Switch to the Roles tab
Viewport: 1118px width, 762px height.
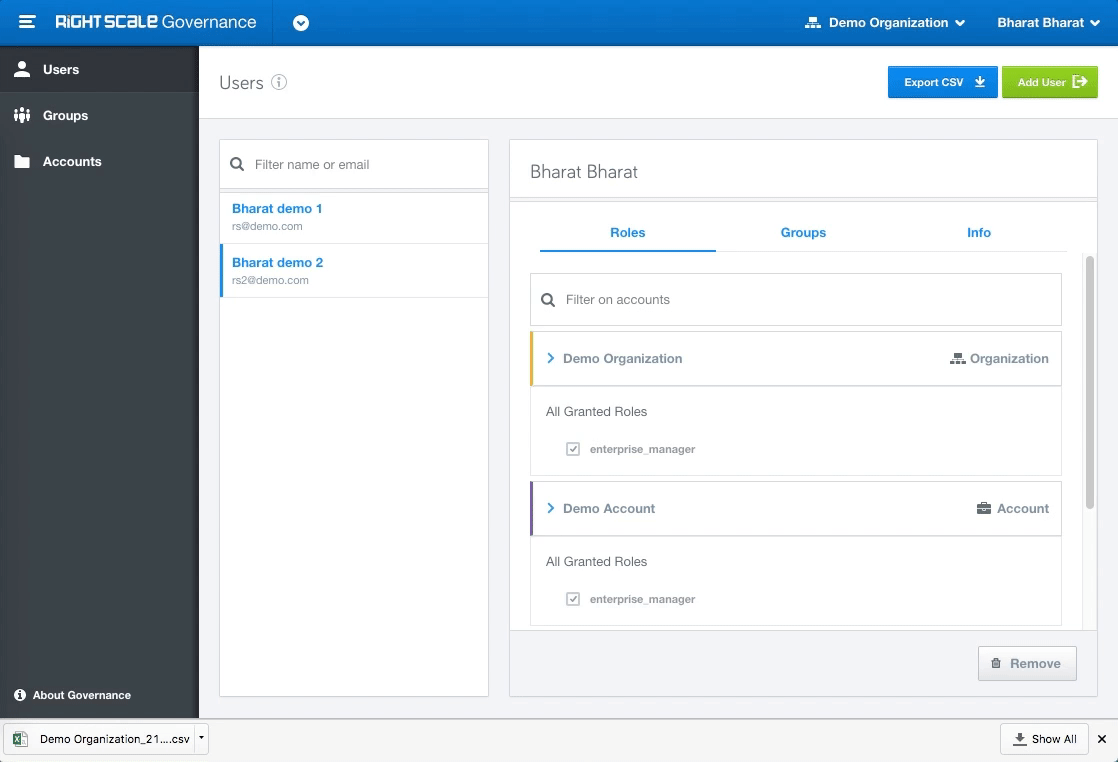pyautogui.click(x=627, y=232)
